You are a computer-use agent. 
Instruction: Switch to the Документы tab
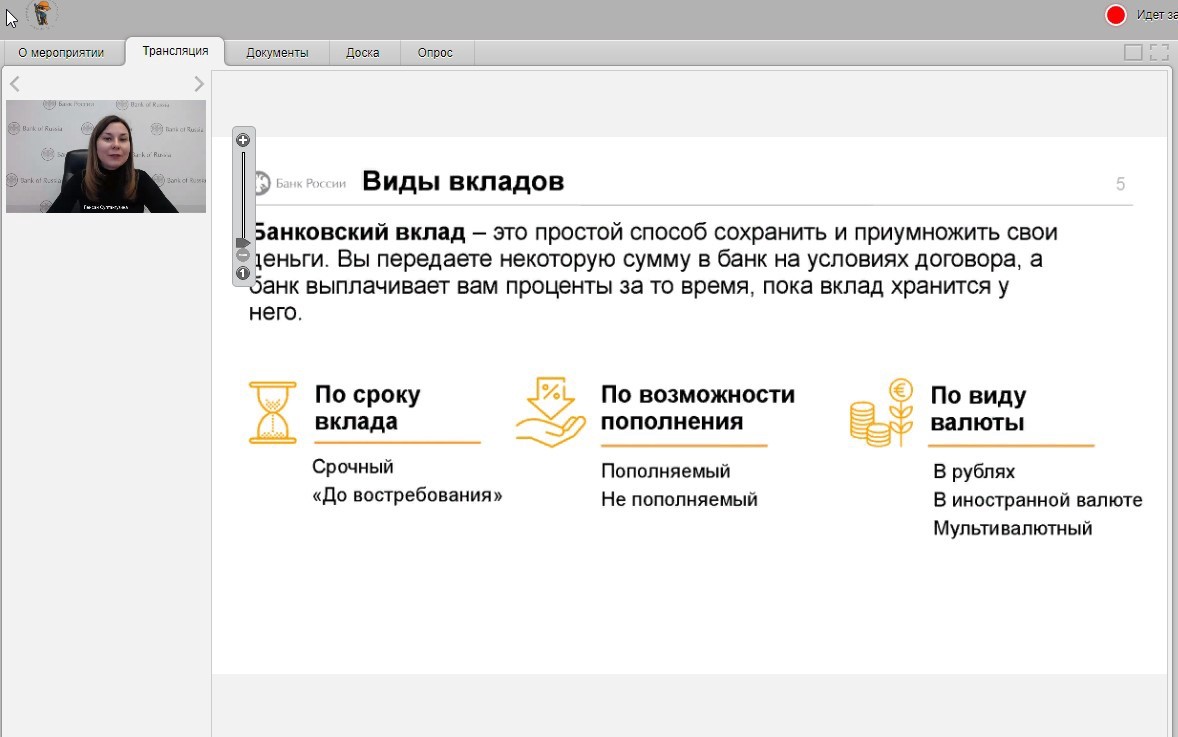[277, 53]
